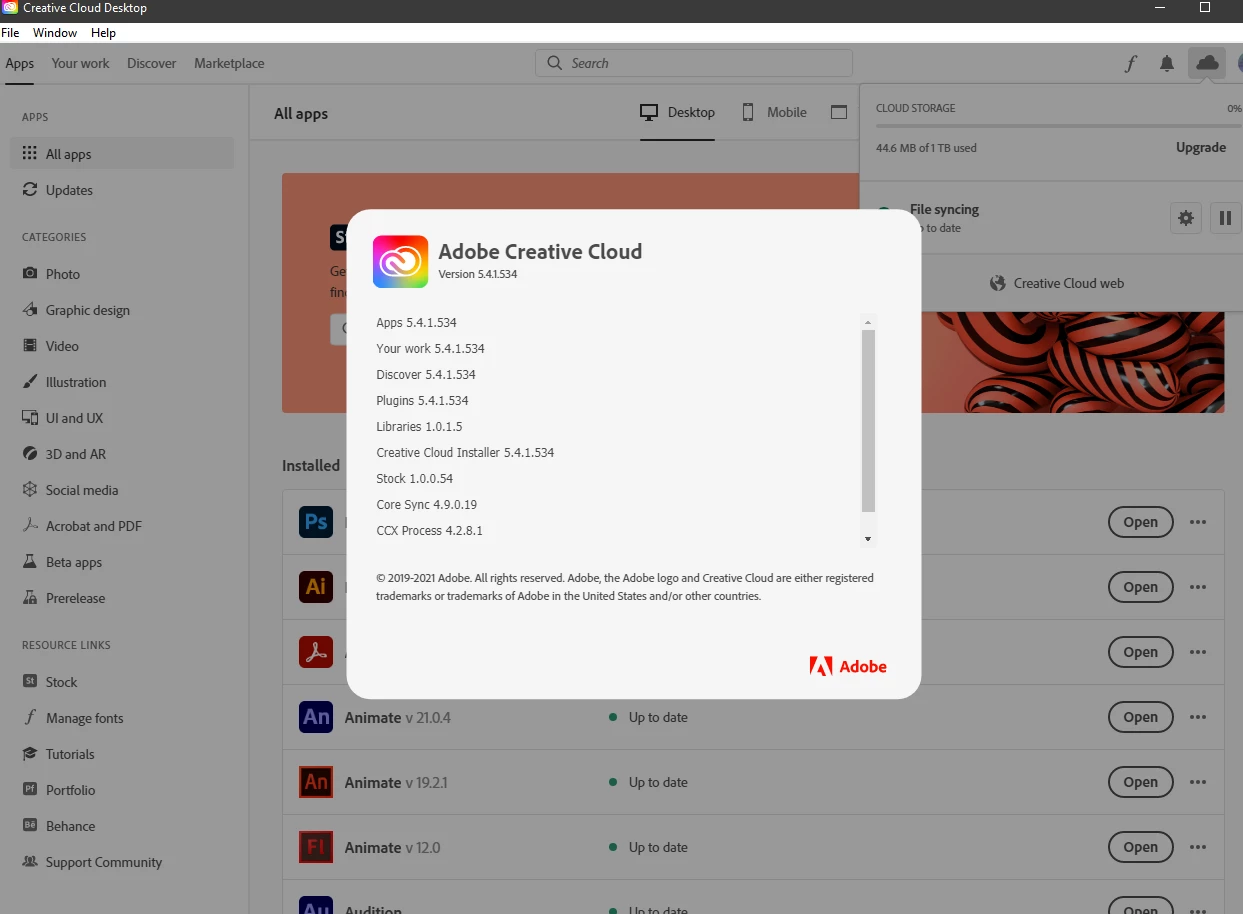Image resolution: width=1243 pixels, height=914 pixels.
Task: Open the fonts icon in top bar
Action: [x=1130, y=63]
